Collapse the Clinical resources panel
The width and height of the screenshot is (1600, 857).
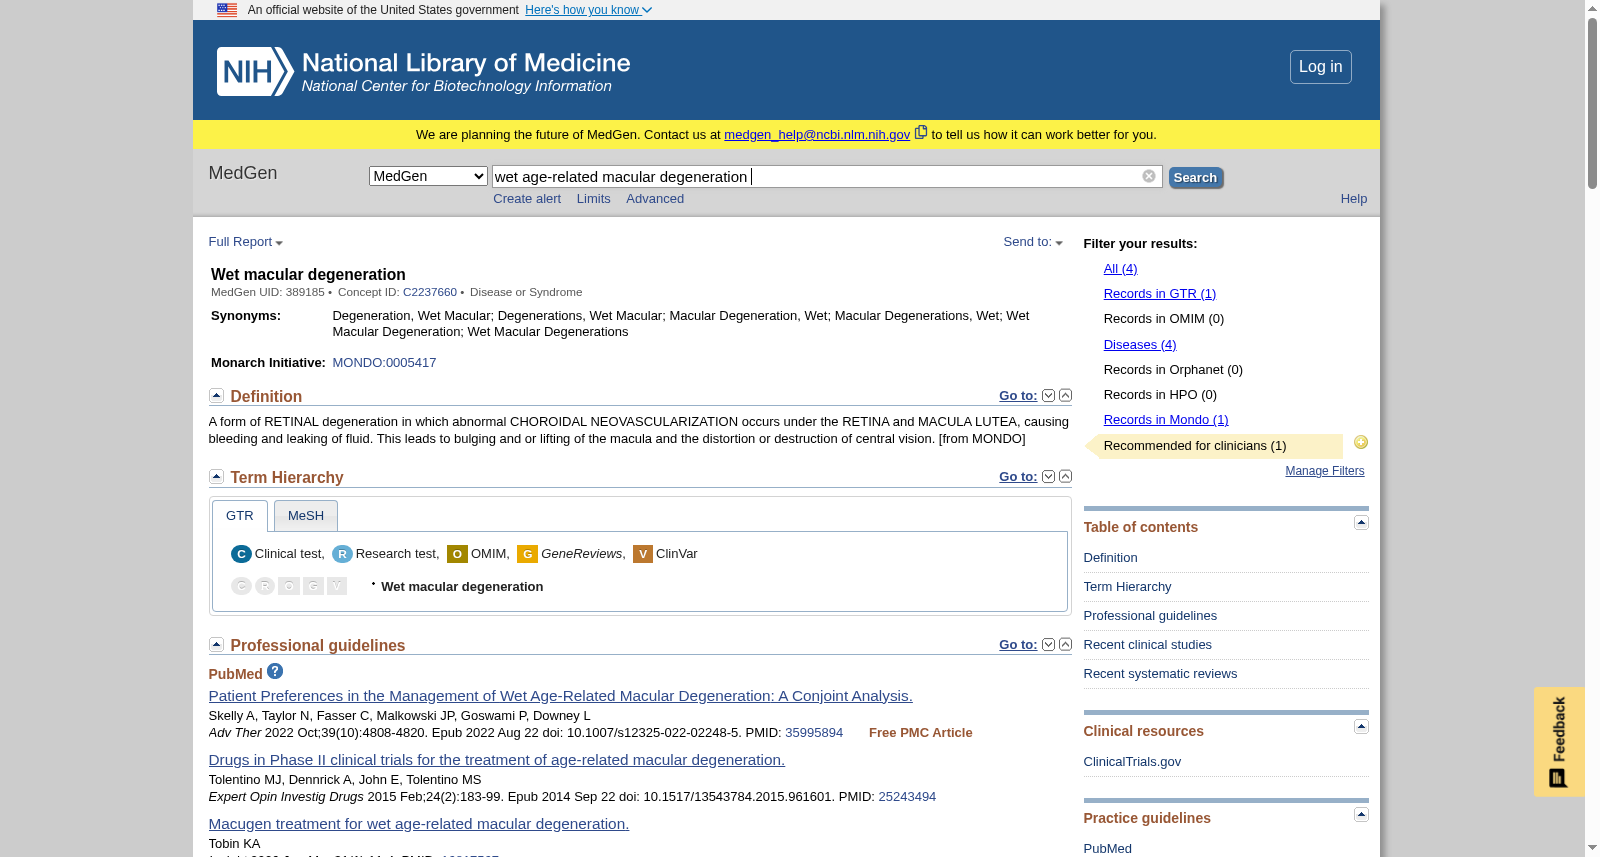(x=1361, y=727)
